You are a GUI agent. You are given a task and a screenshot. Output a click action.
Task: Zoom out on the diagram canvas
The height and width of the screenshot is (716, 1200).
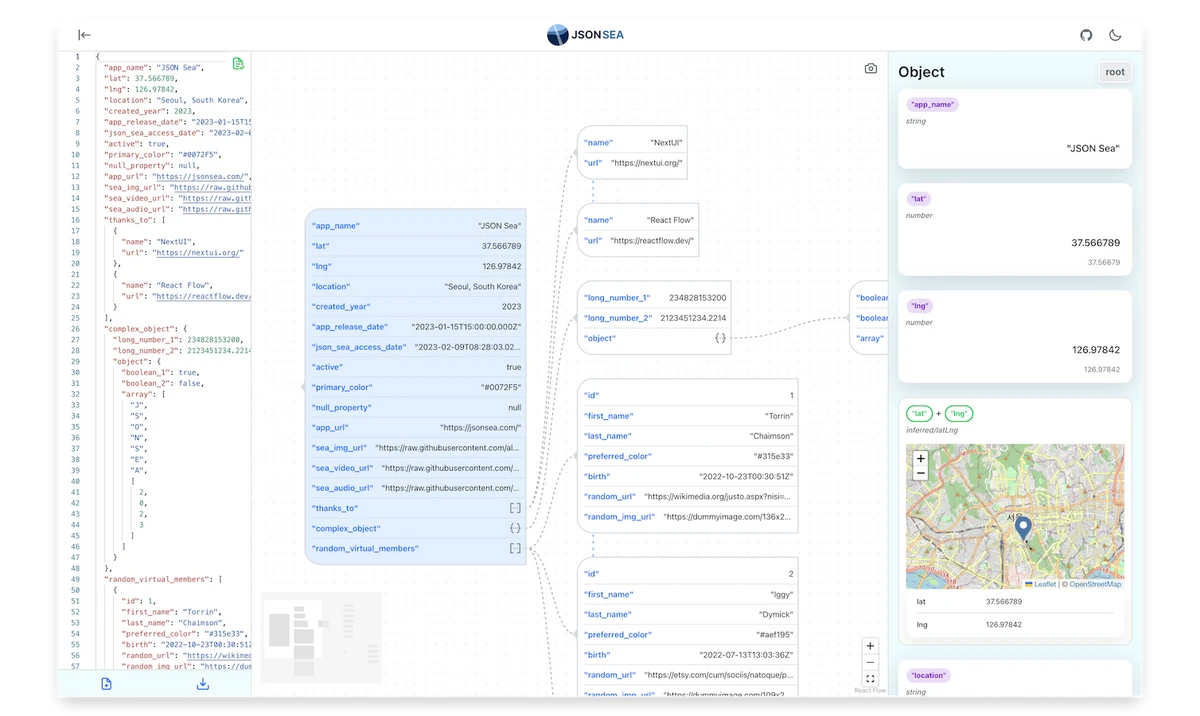pyautogui.click(x=870, y=662)
